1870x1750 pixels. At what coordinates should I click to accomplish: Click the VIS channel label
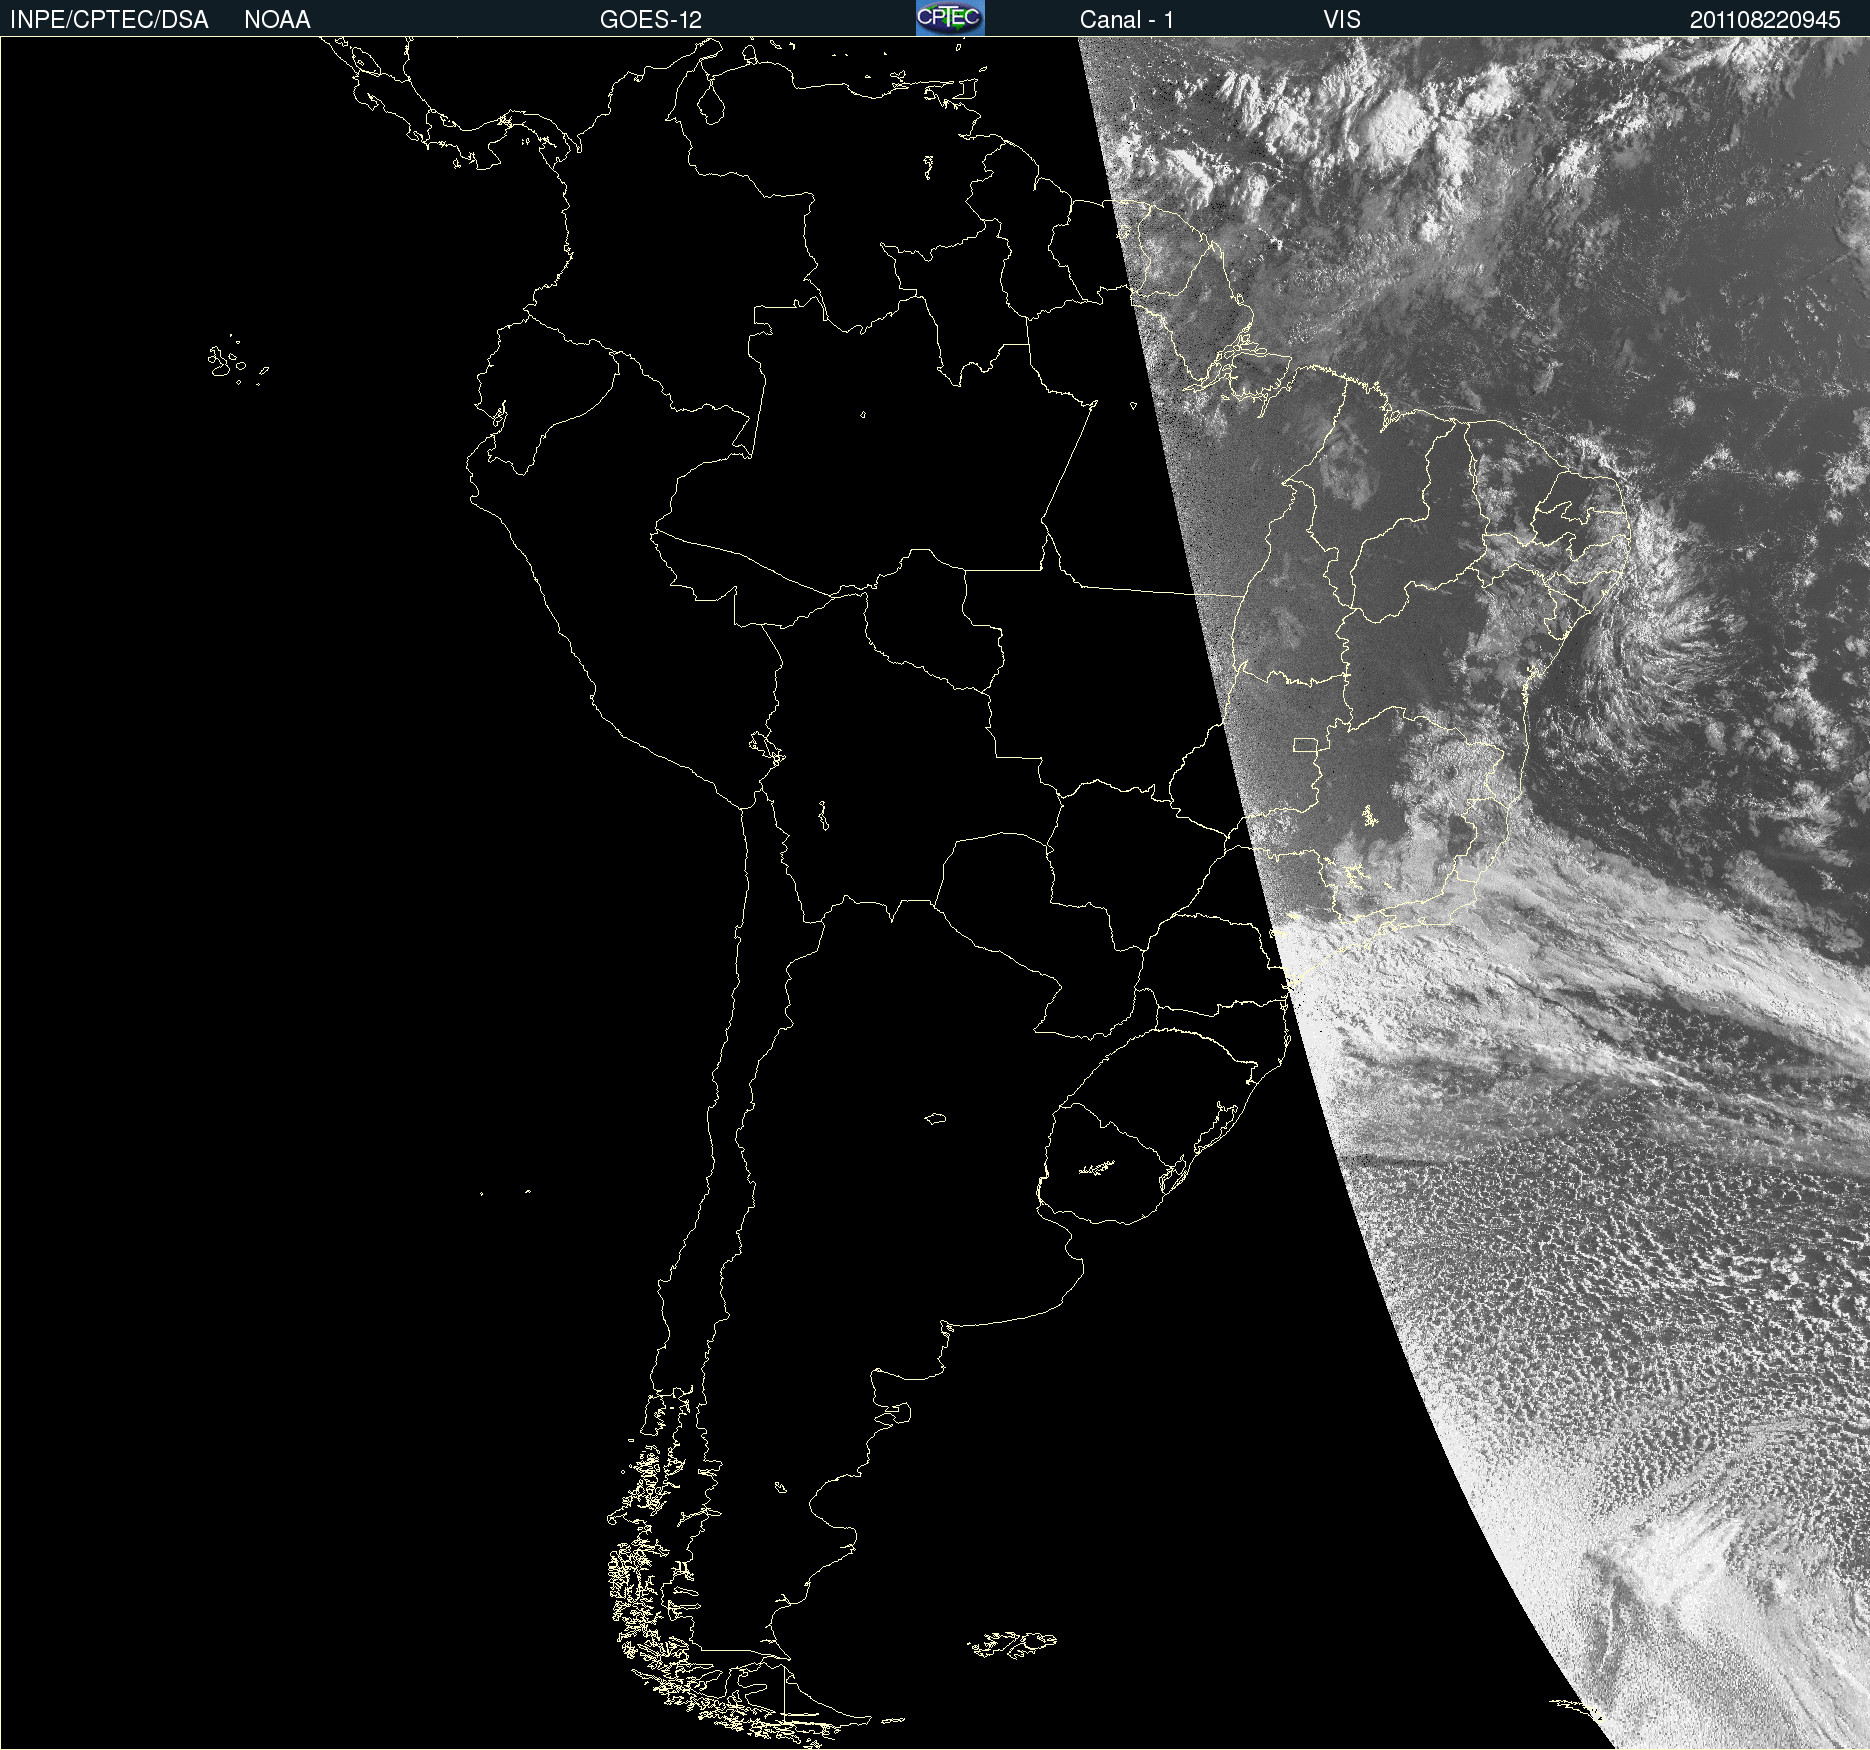[x=1342, y=20]
